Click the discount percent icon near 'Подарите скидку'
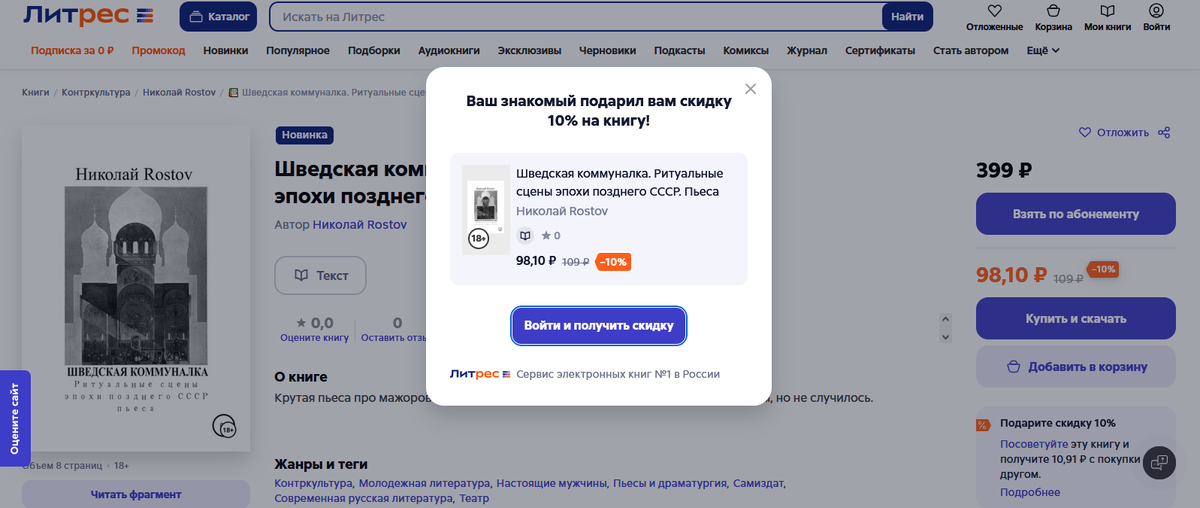The image size is (1200, 508). point(982,424)
